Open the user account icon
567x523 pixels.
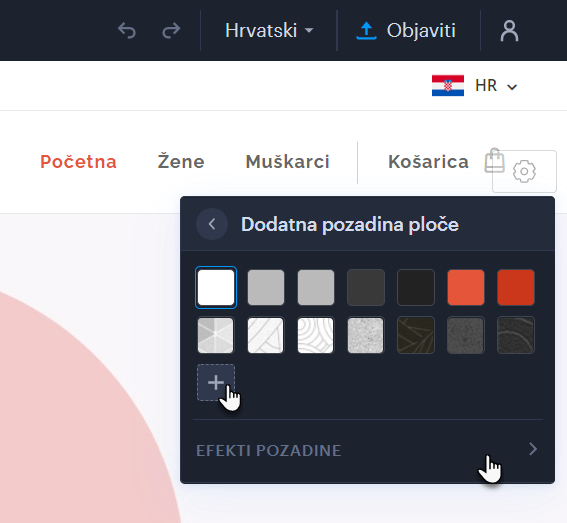(509, 31)
